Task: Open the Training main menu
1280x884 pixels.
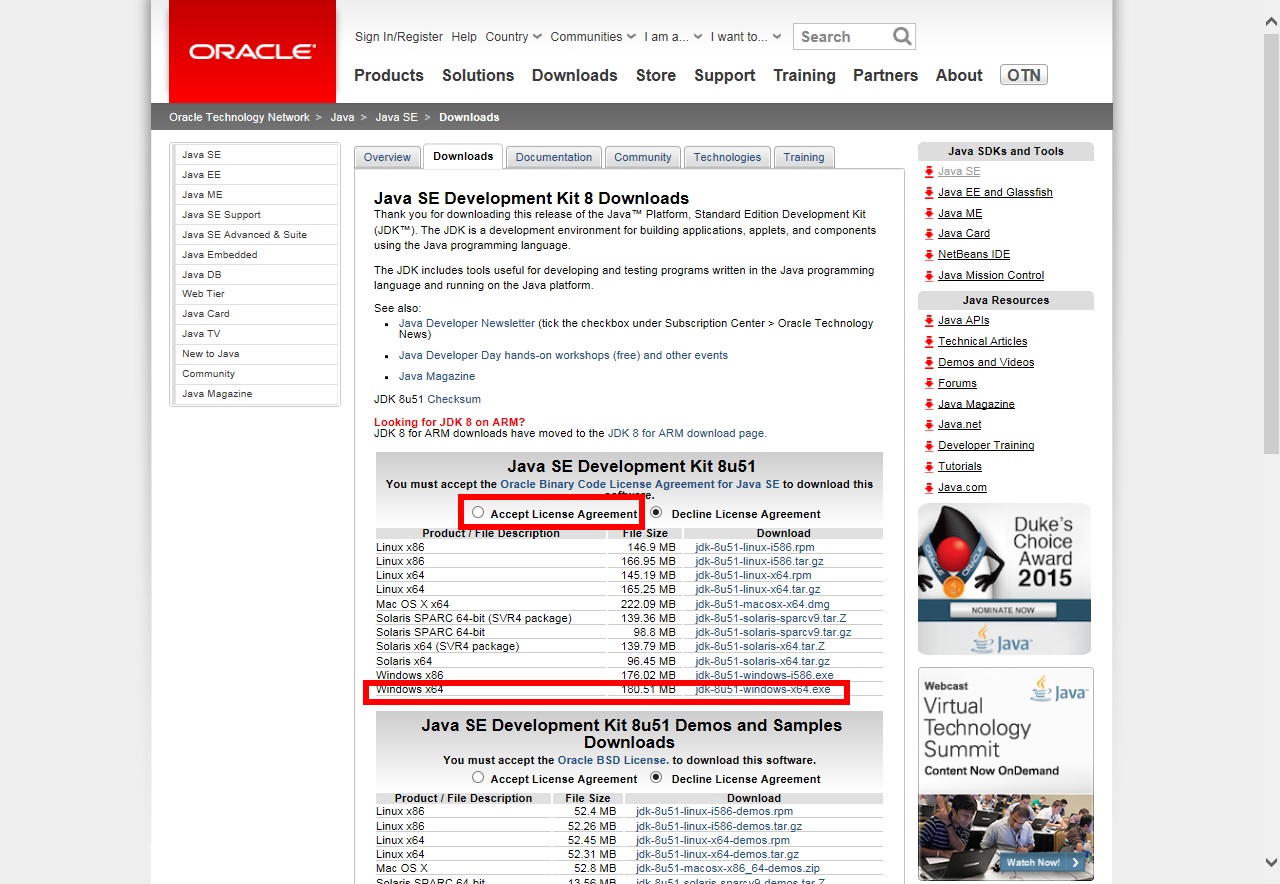Action: pyautogui.click(x=804, y=75)
